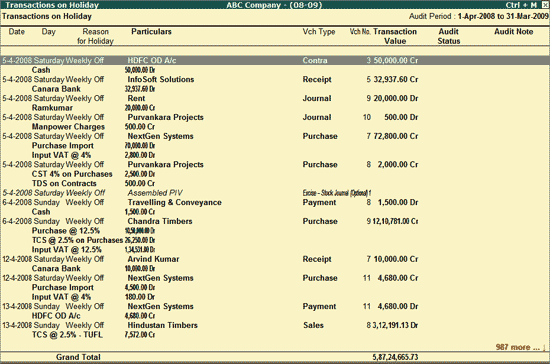550x364 pixels.
Task: Open the Arvind Kumar receipt row
Action: 275,259
